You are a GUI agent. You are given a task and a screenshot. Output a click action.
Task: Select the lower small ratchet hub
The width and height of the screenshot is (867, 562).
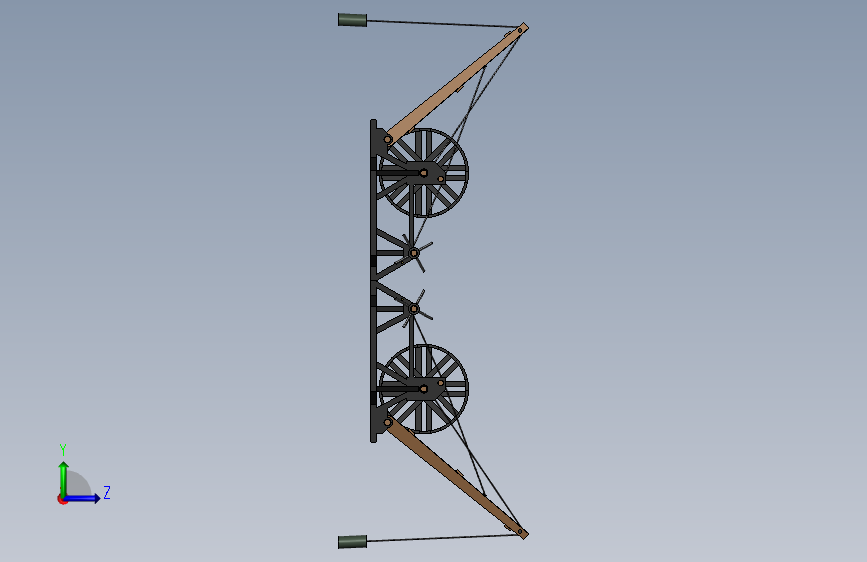click(x=414, y=309)
